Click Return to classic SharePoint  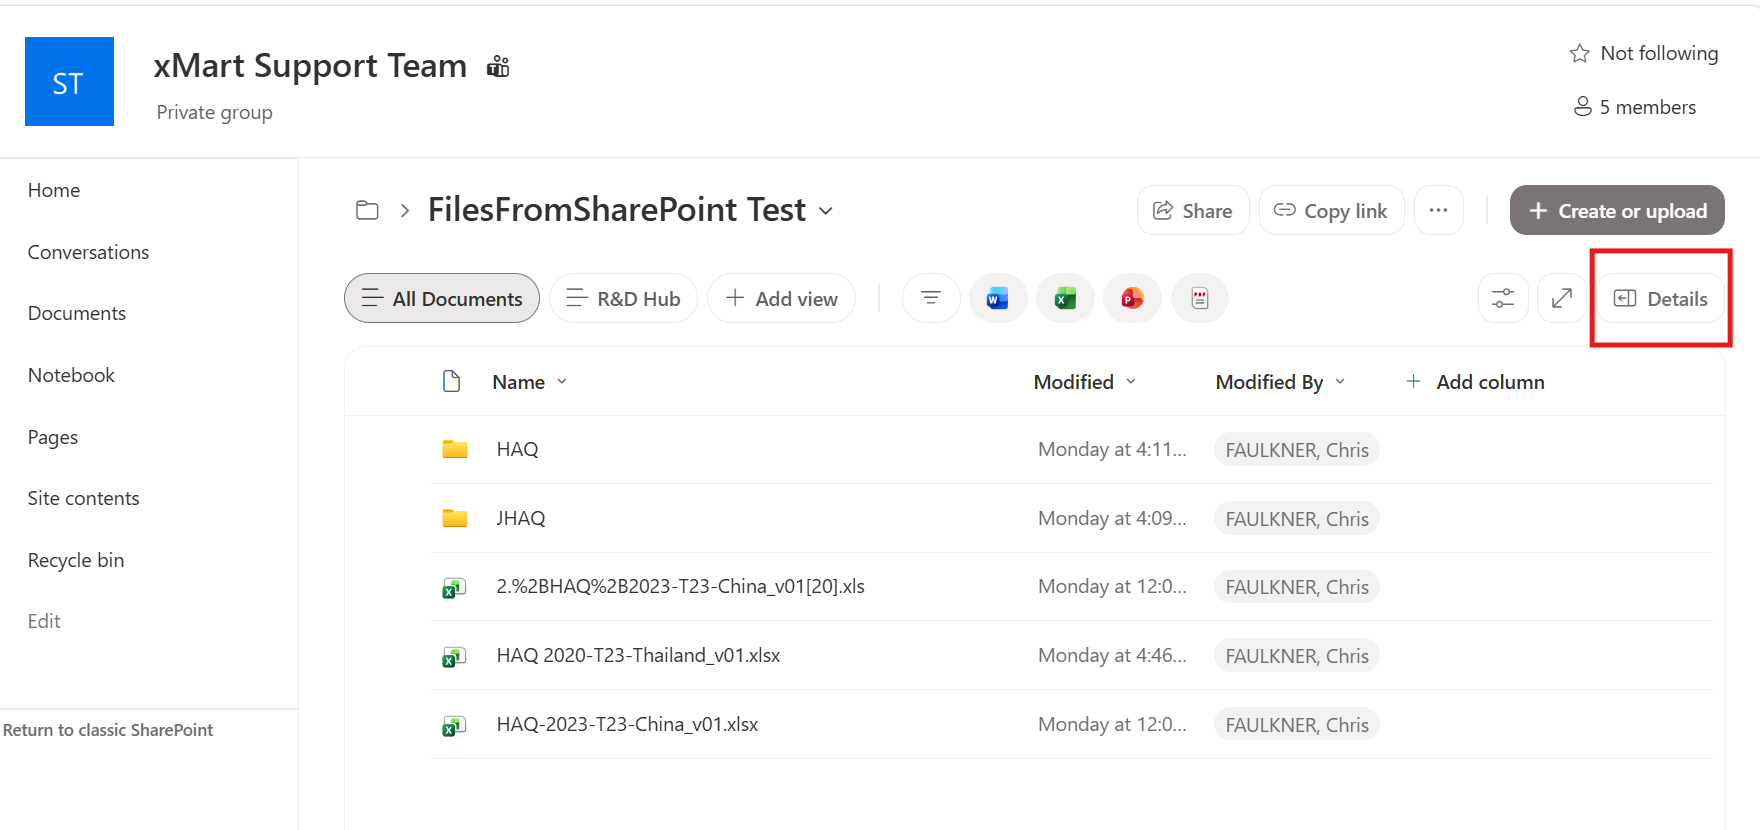coord(108,730)
